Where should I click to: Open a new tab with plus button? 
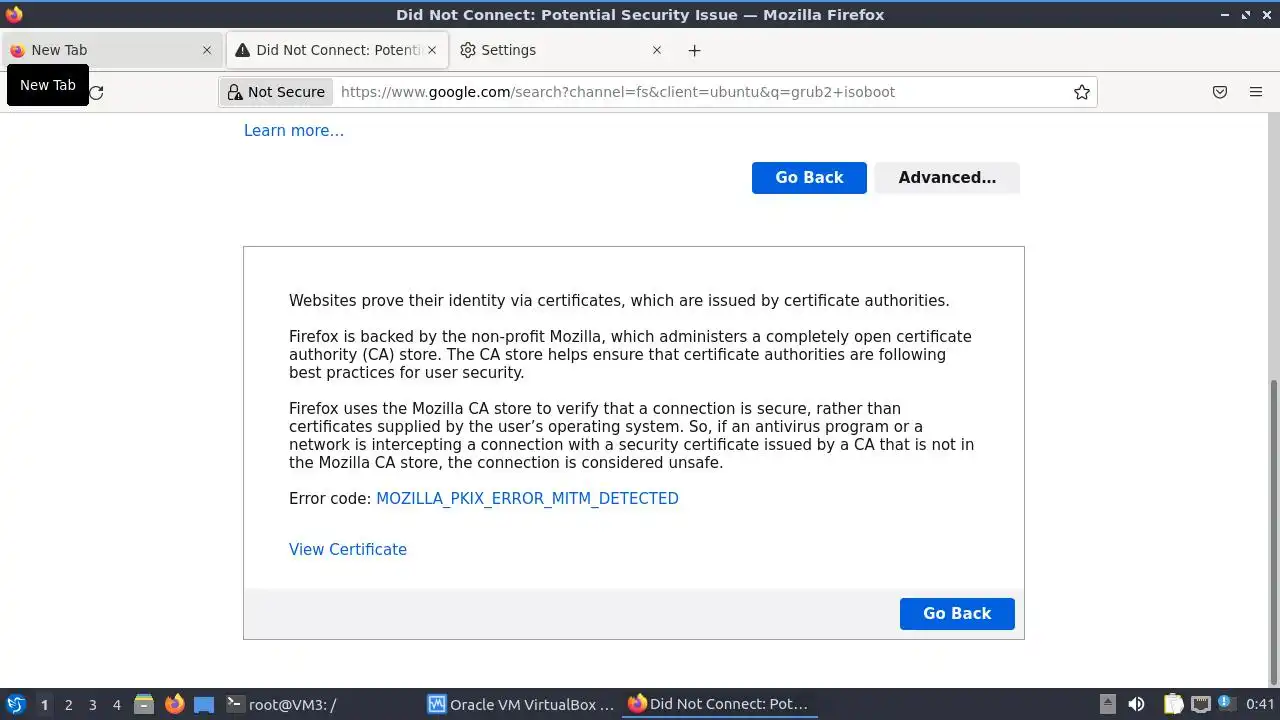tap(694, 50)
